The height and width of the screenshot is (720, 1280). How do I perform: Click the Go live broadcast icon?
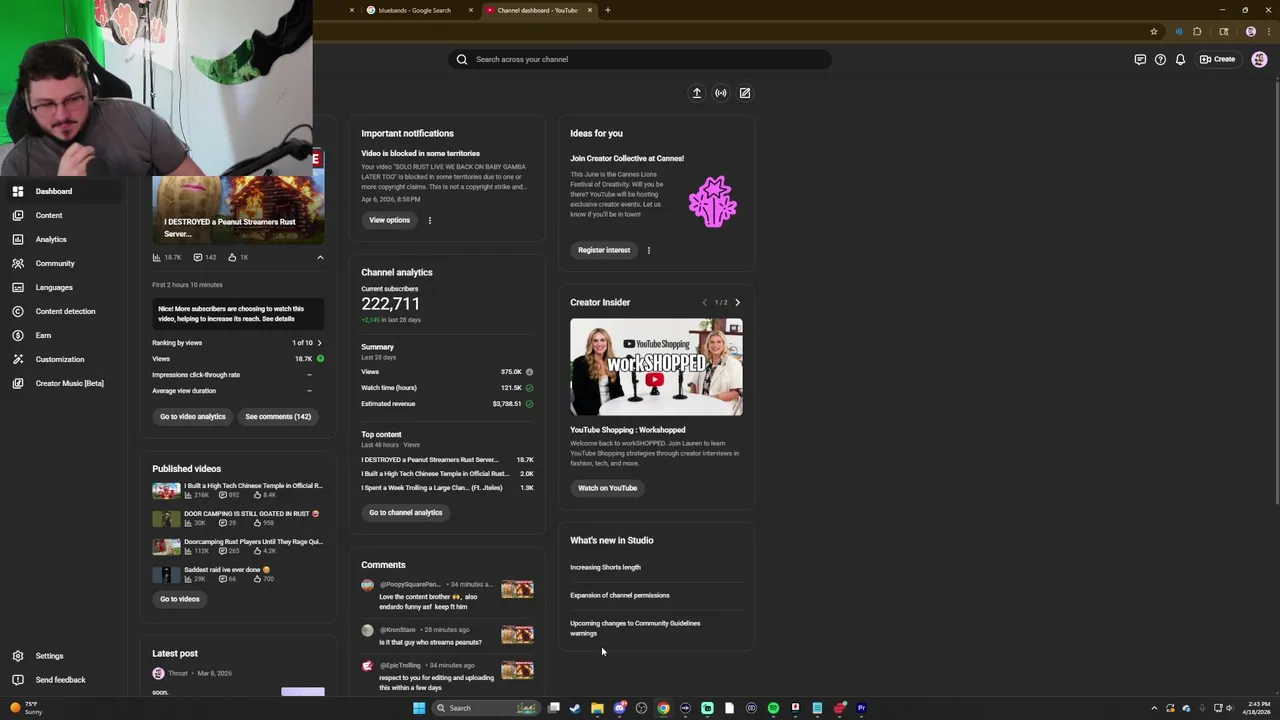click(x=721, y=93)
